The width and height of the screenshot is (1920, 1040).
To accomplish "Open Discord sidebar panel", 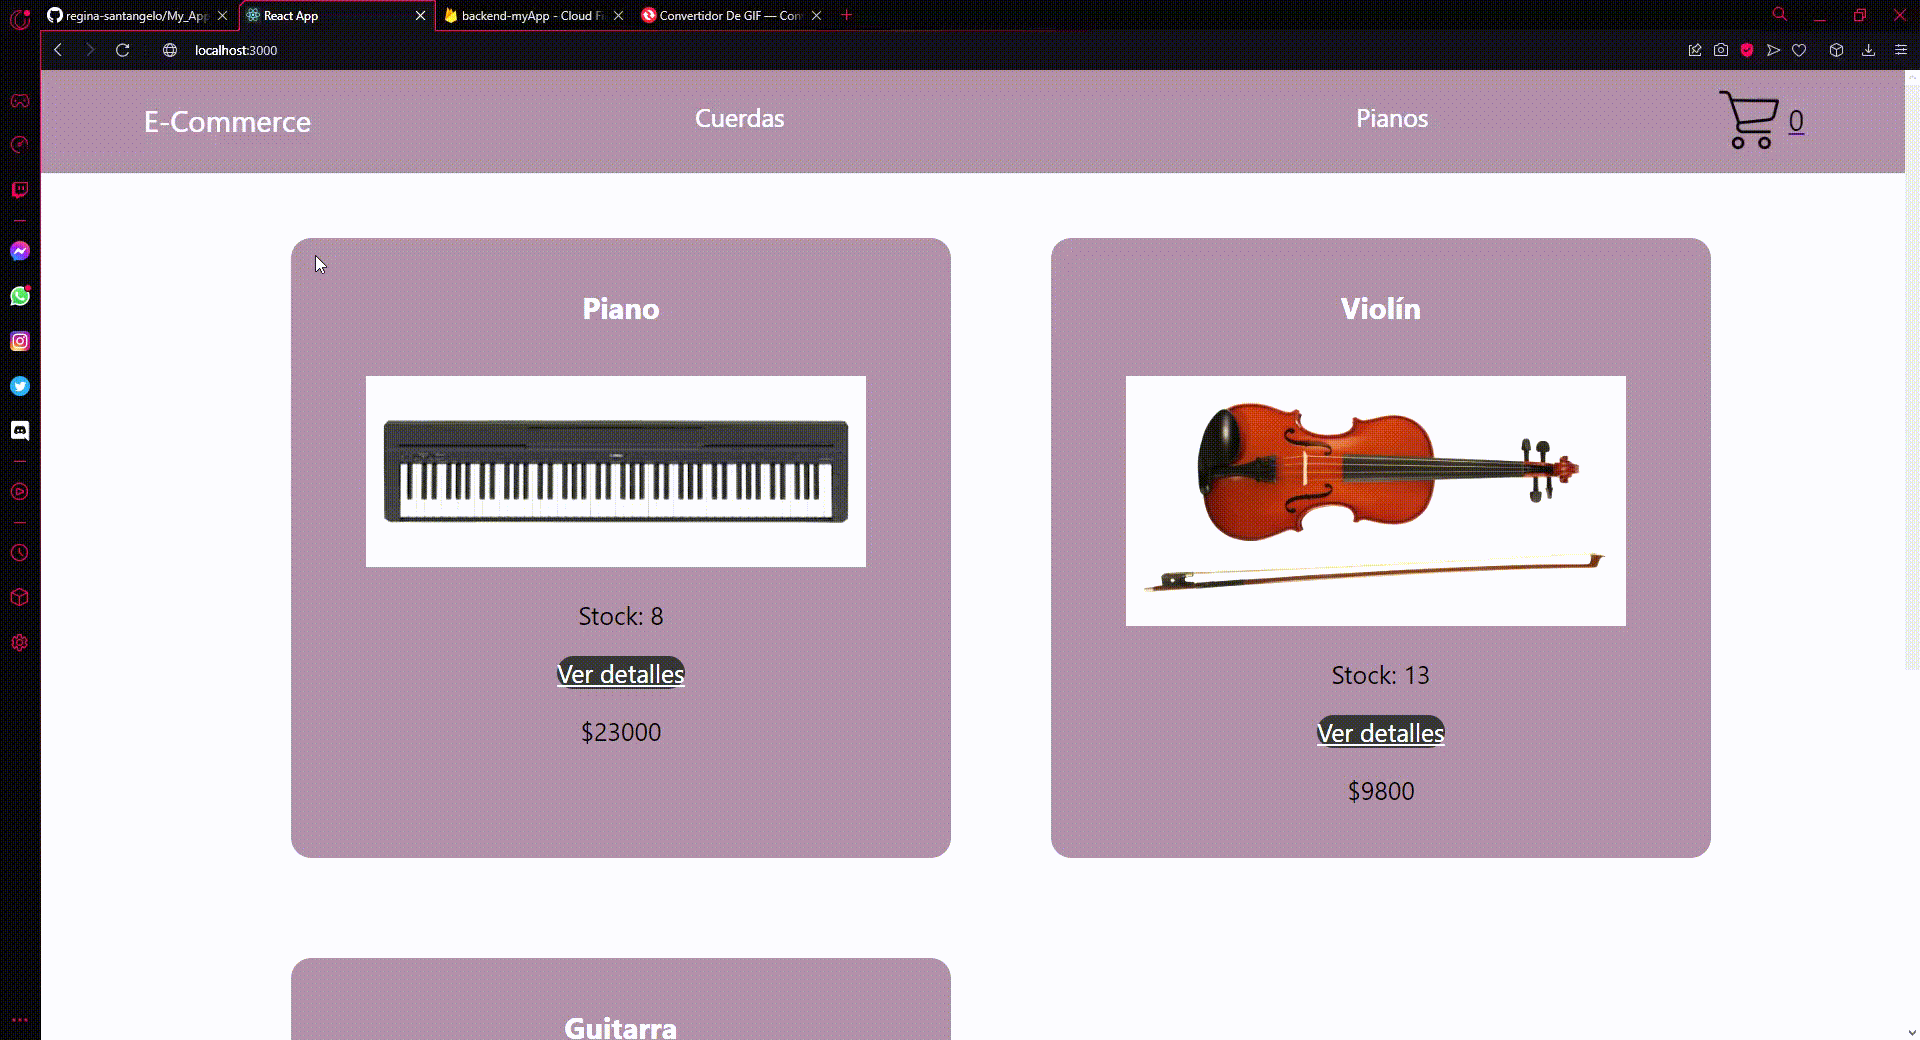I will pyautogui.click(x=19, y=430).
